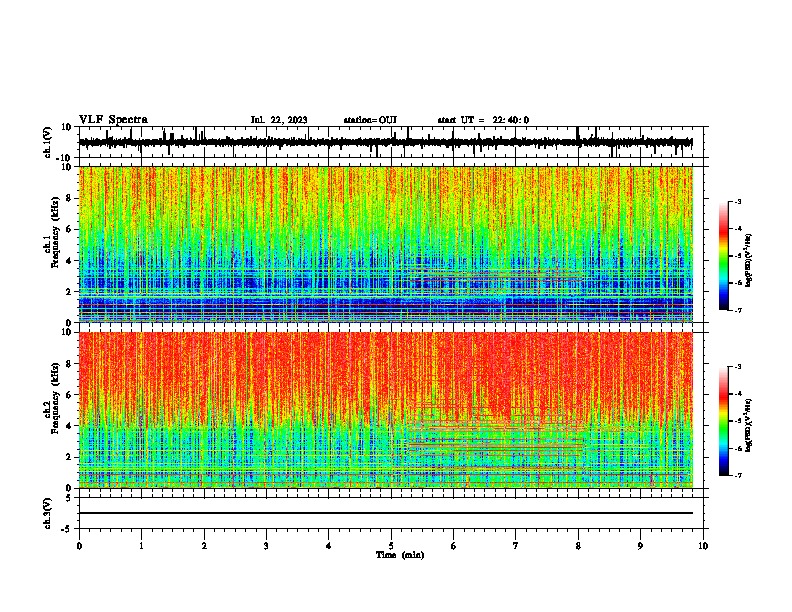Click the ch.3 flat voltage line

point(385,513)
